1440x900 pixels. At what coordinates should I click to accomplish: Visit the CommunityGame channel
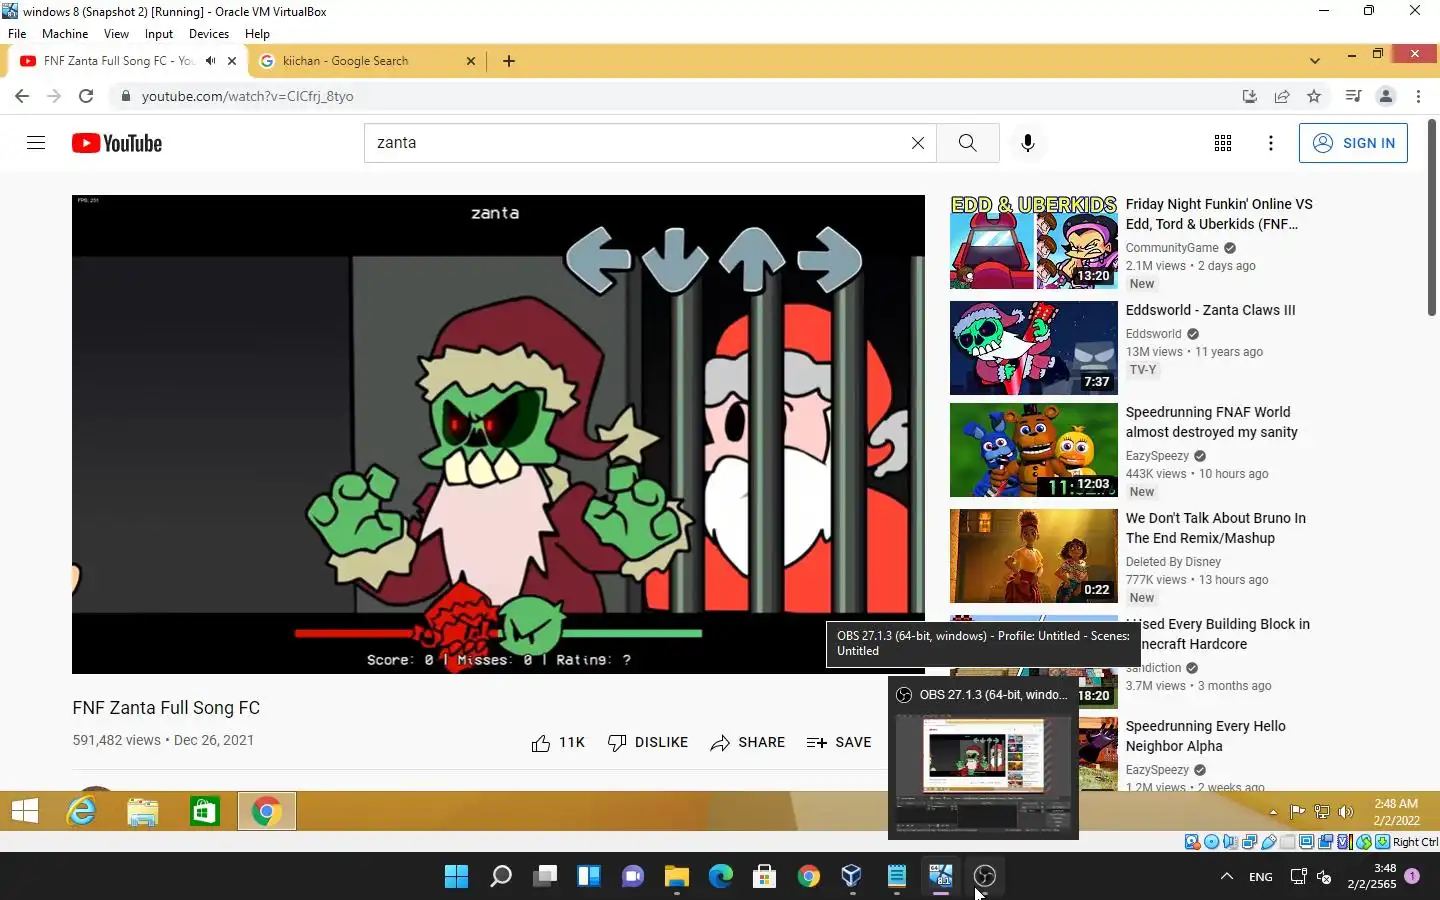[x=1172, y=248]
